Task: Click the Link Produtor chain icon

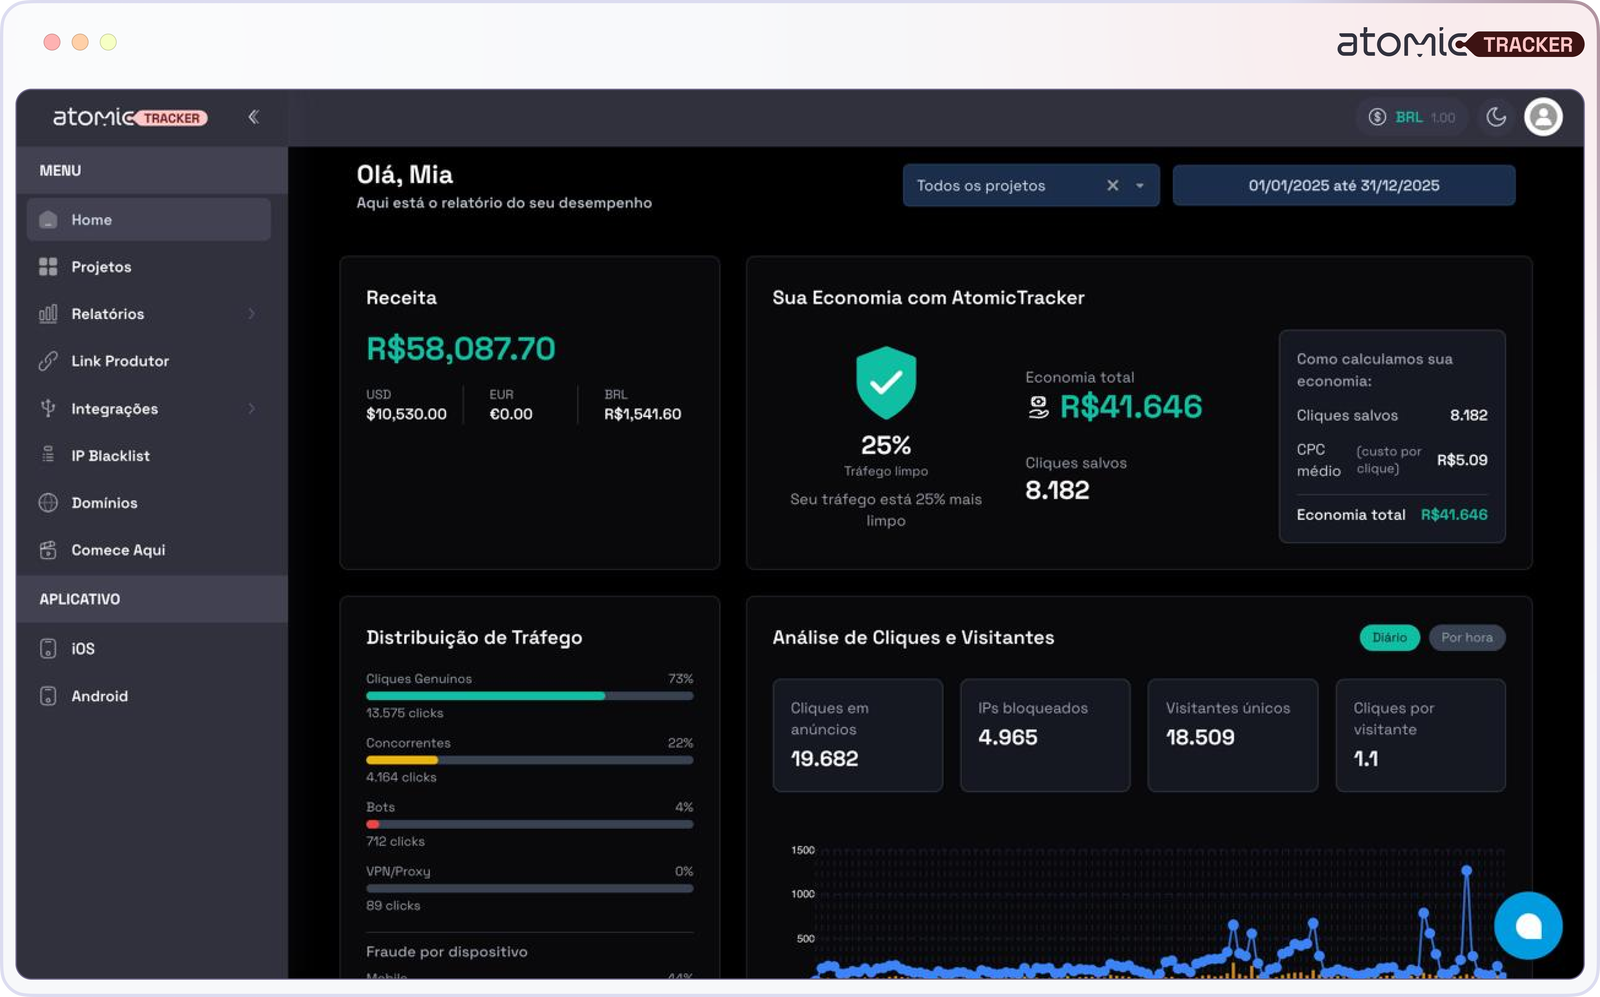Action: coord(48,361)
